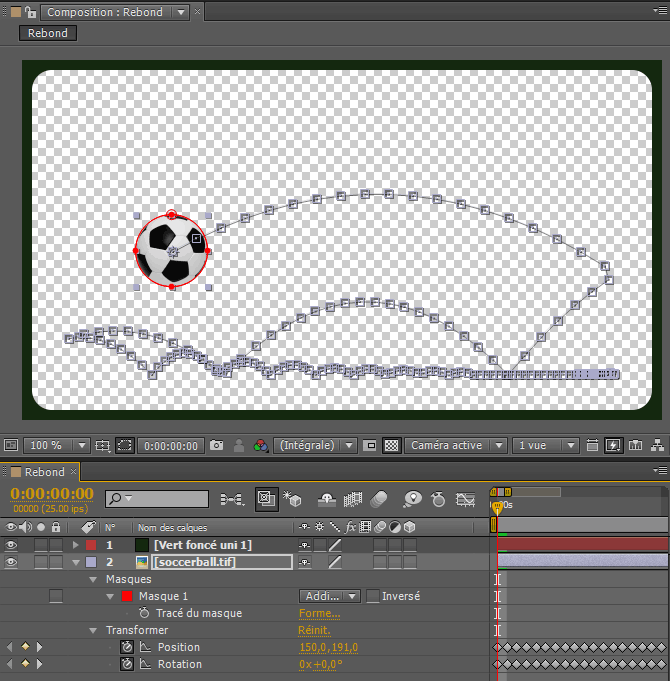This screenshot has height=681, width=670.
Task: Toggle the live update icon in timeline
Action: (x=266, y=499)
